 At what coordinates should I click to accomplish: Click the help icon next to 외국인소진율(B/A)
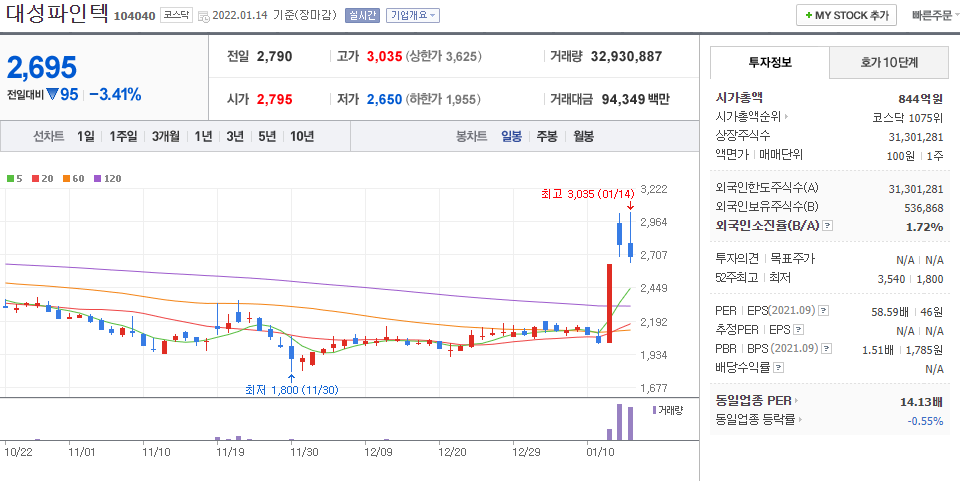[x=828, y=226]
